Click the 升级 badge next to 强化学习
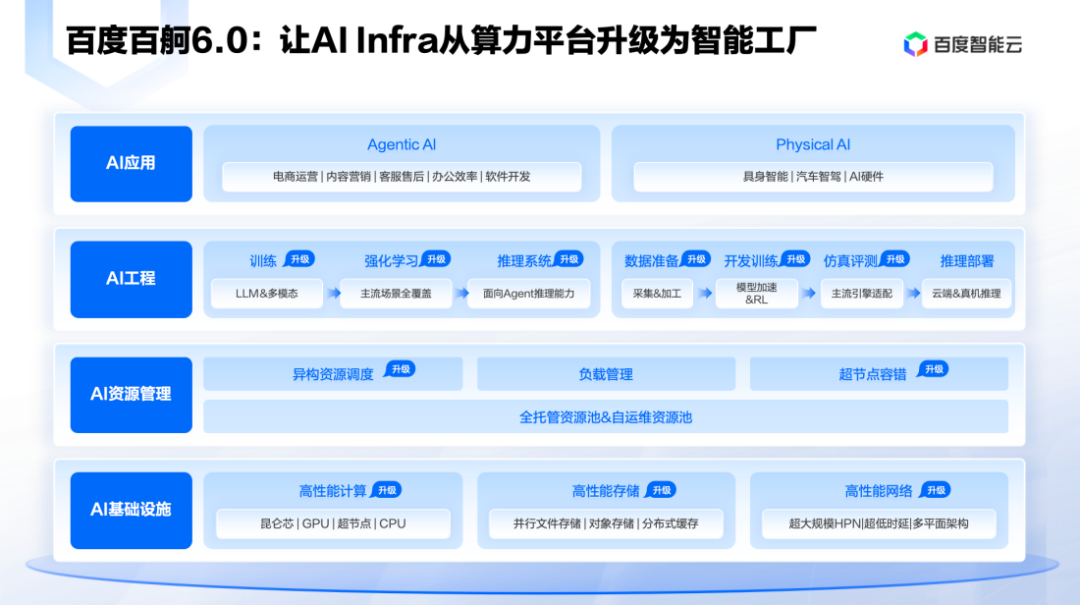Screen dimensions: 1080x605 [435, 259]
